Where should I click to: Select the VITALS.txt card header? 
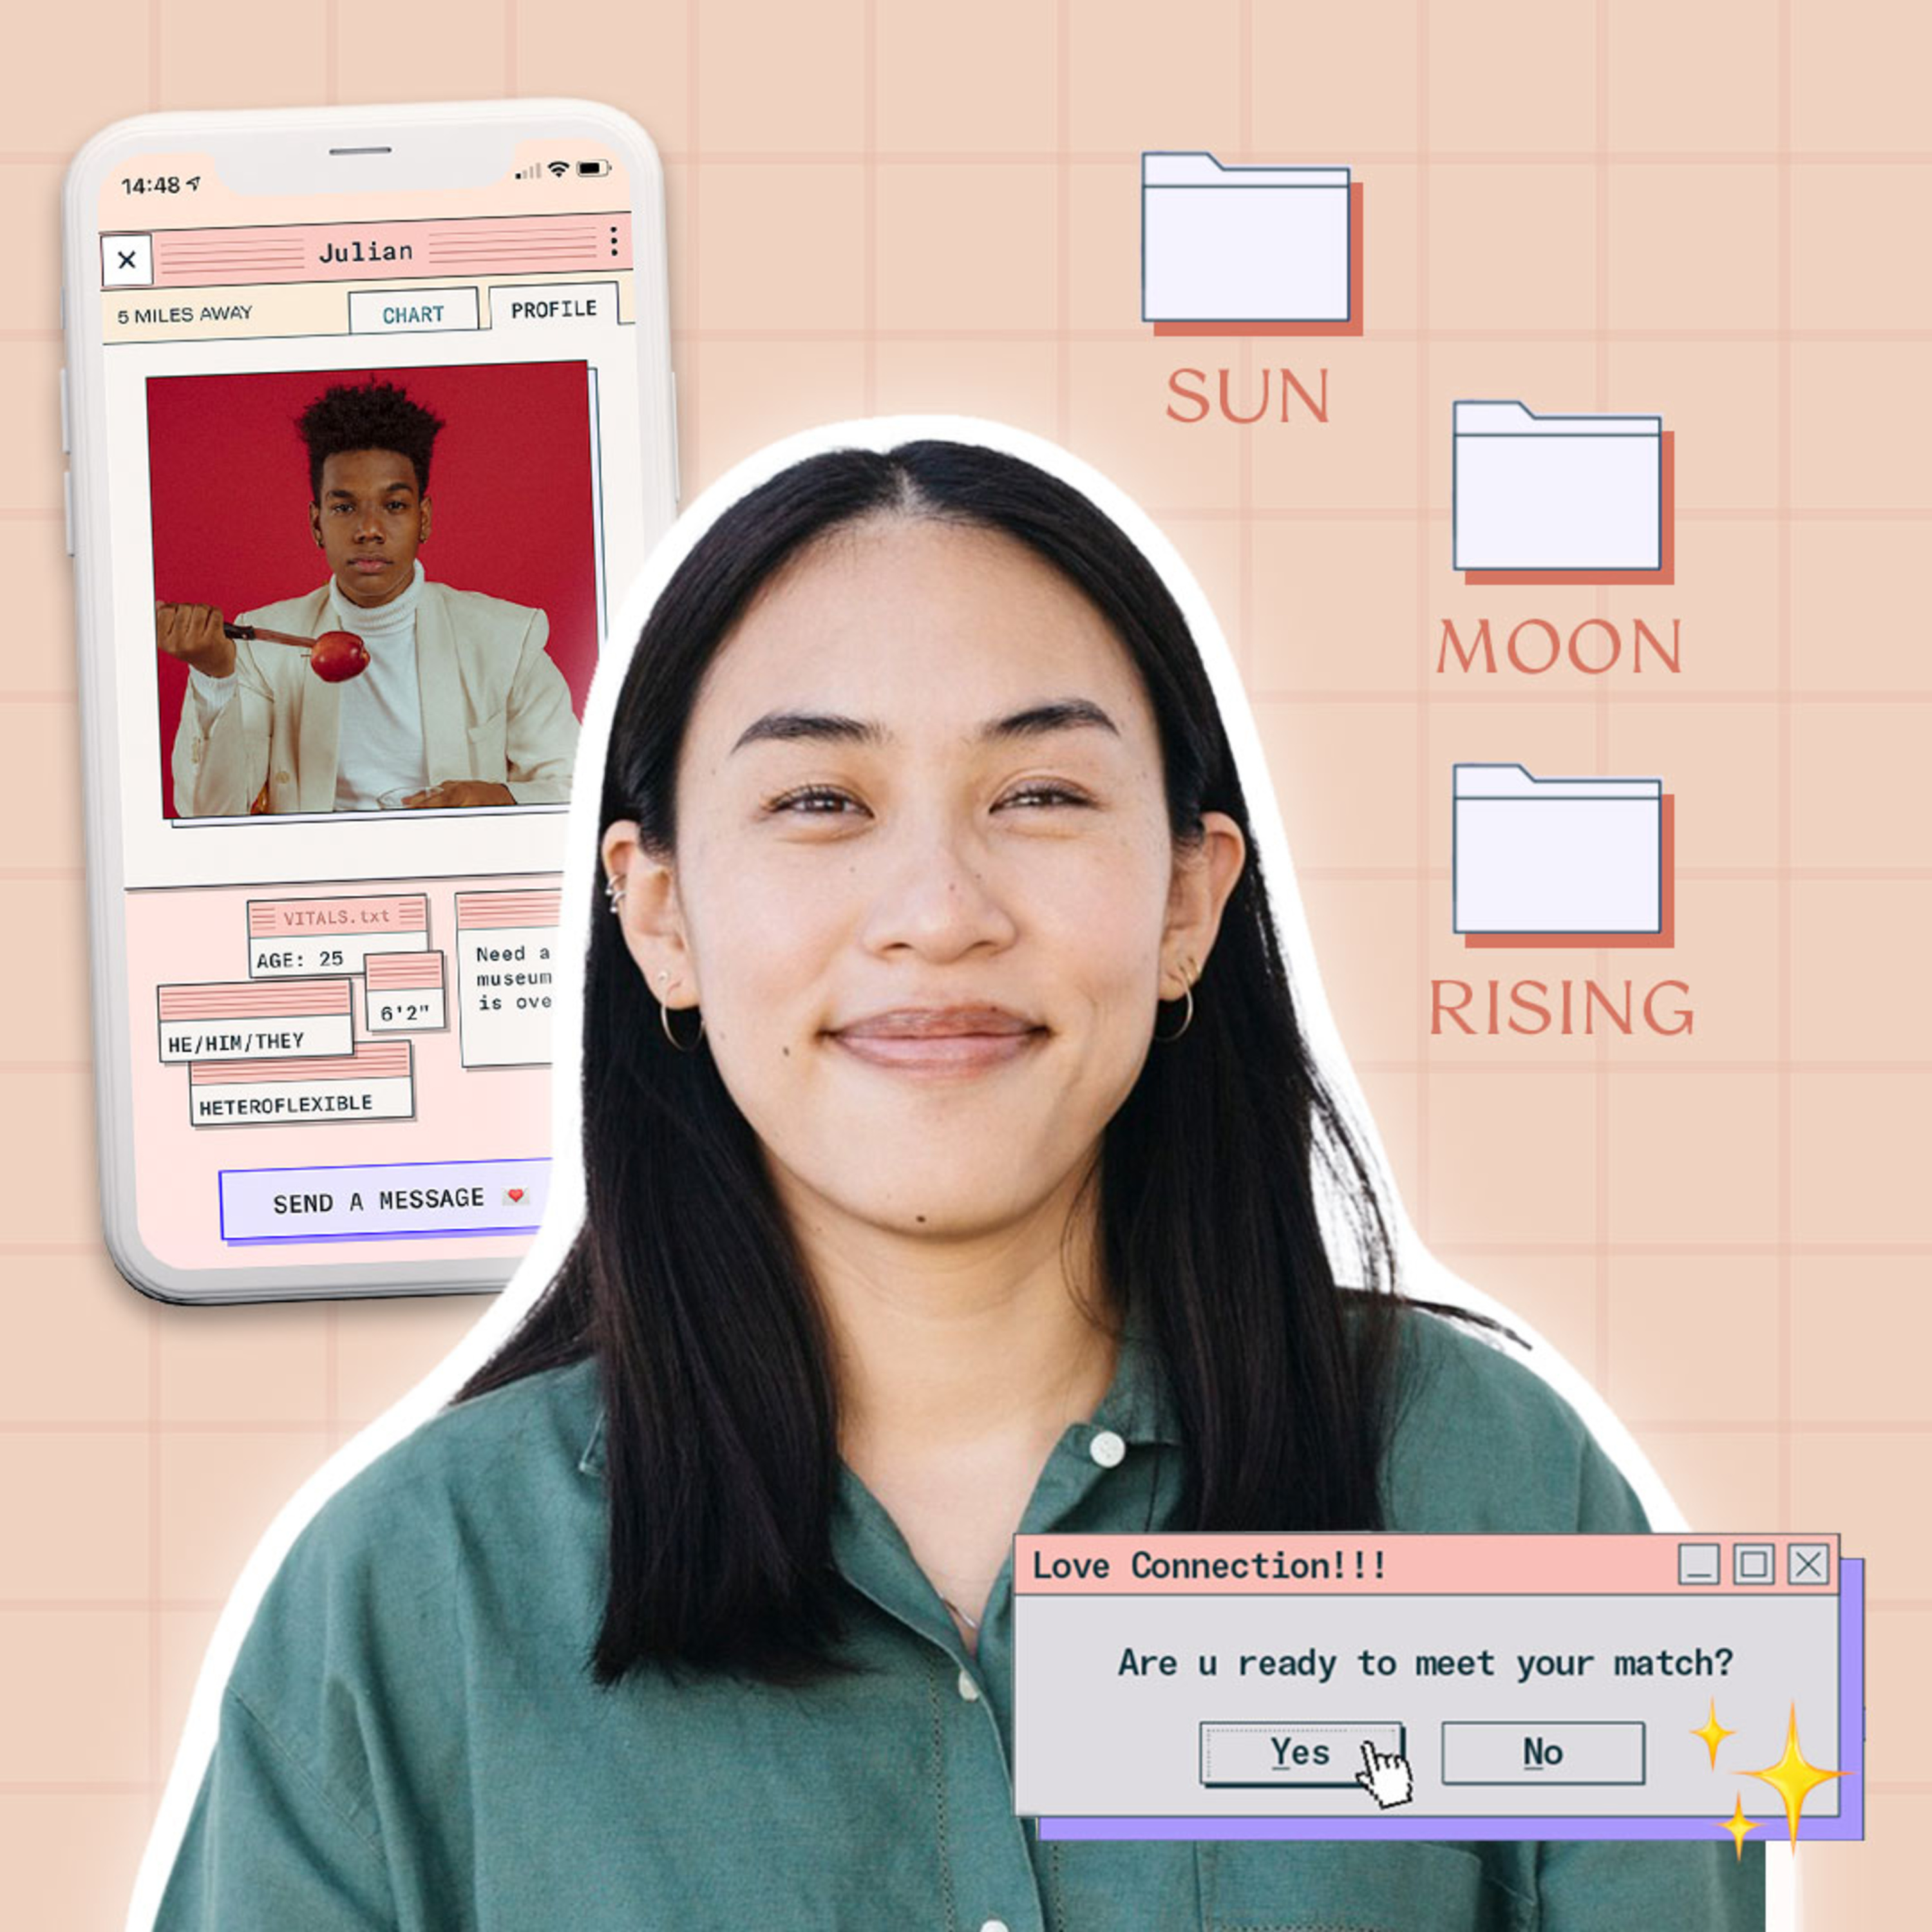point(336,917)
